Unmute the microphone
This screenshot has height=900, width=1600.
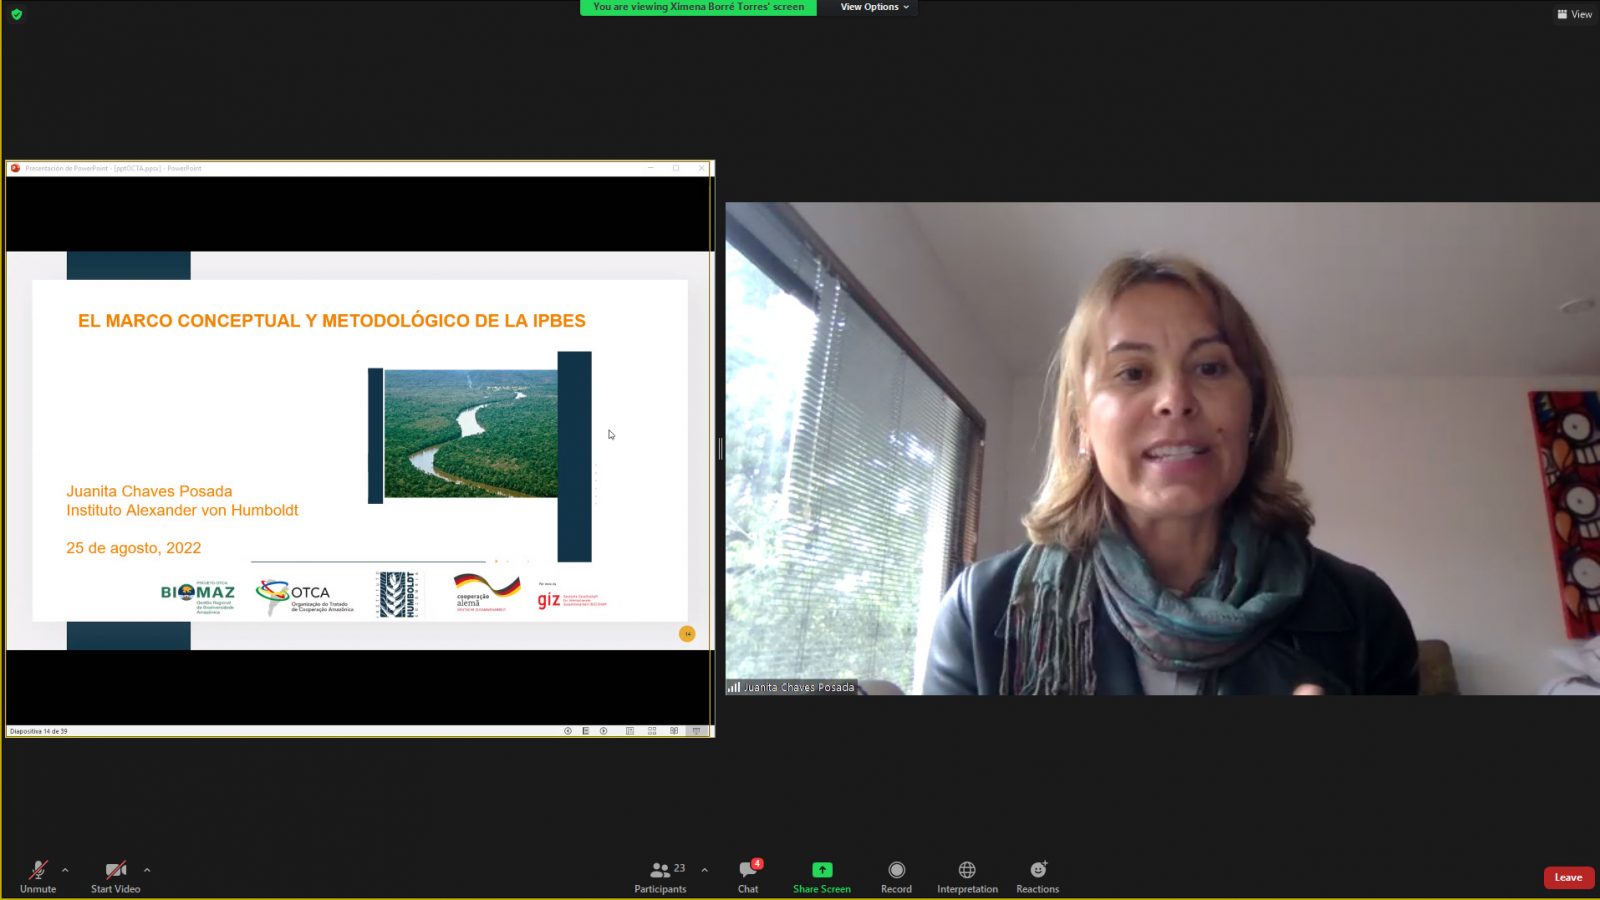(38, 871)
